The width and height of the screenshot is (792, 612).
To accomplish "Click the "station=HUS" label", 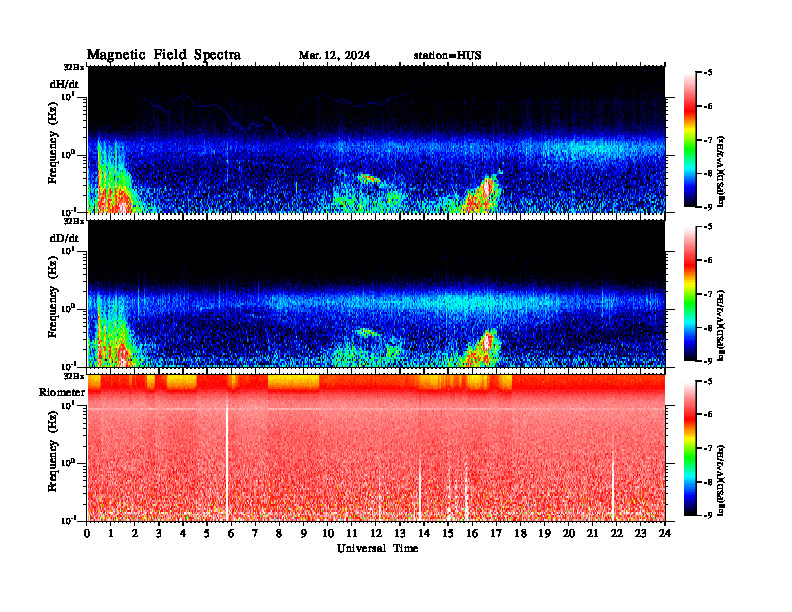I will tap(448, 56).
